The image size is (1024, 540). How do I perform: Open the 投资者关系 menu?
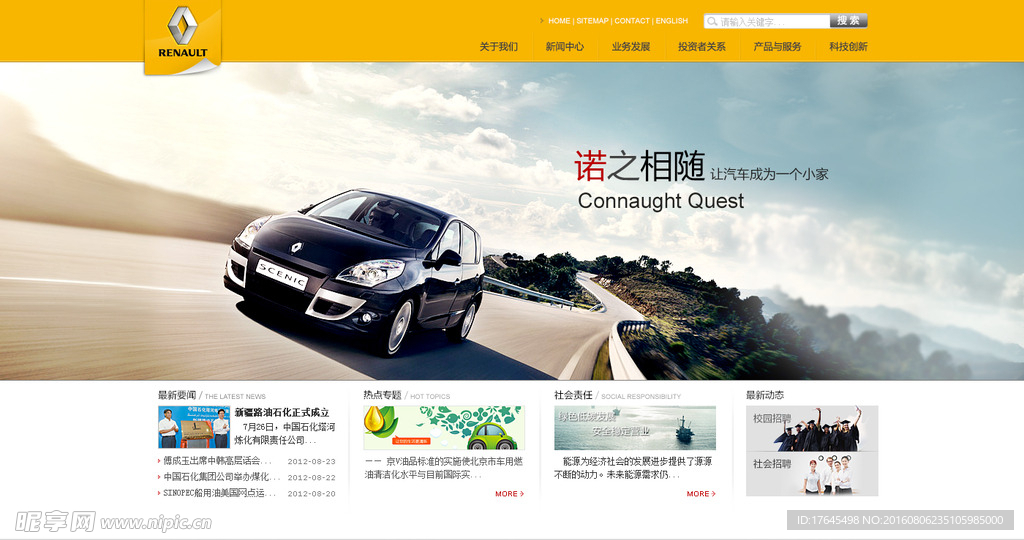click(701, 46)
